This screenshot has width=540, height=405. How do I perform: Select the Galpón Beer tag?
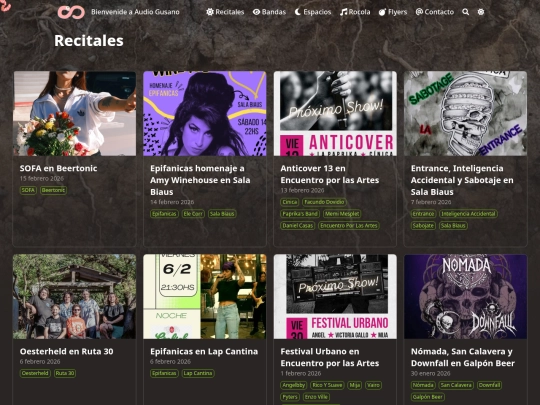click(x=427, y=397)
